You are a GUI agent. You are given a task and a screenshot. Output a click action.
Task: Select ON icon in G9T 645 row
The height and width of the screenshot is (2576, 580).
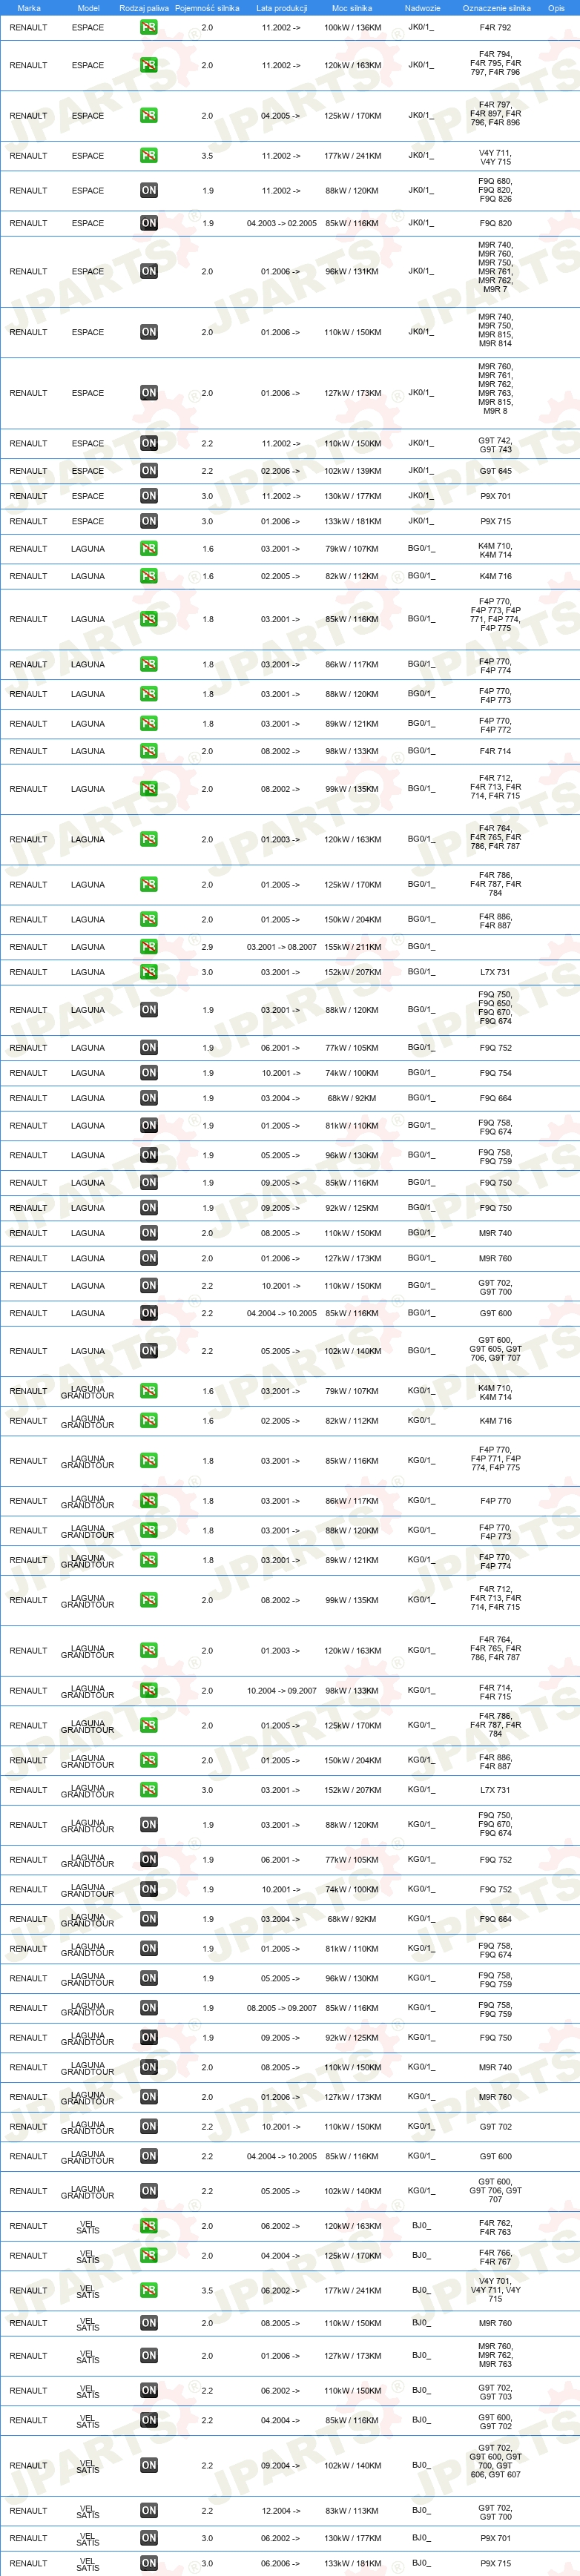(148, 471)
